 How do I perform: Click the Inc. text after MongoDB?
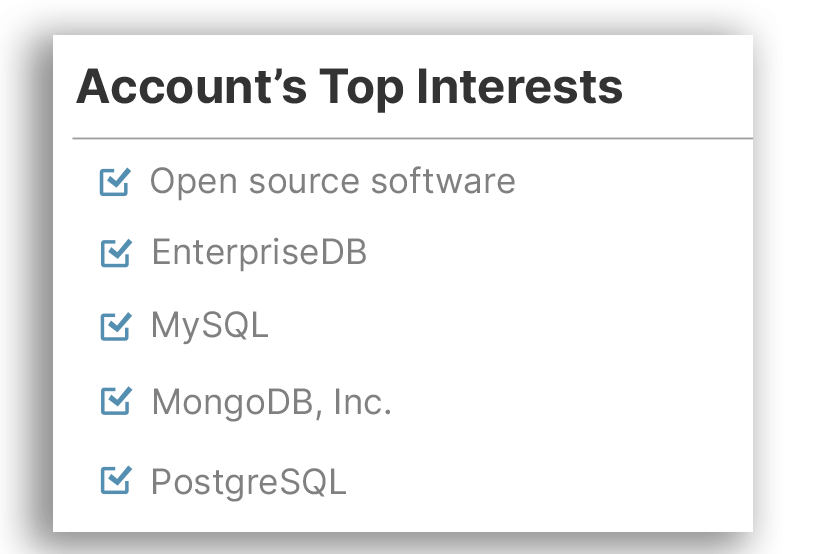(x=363, y=401)
